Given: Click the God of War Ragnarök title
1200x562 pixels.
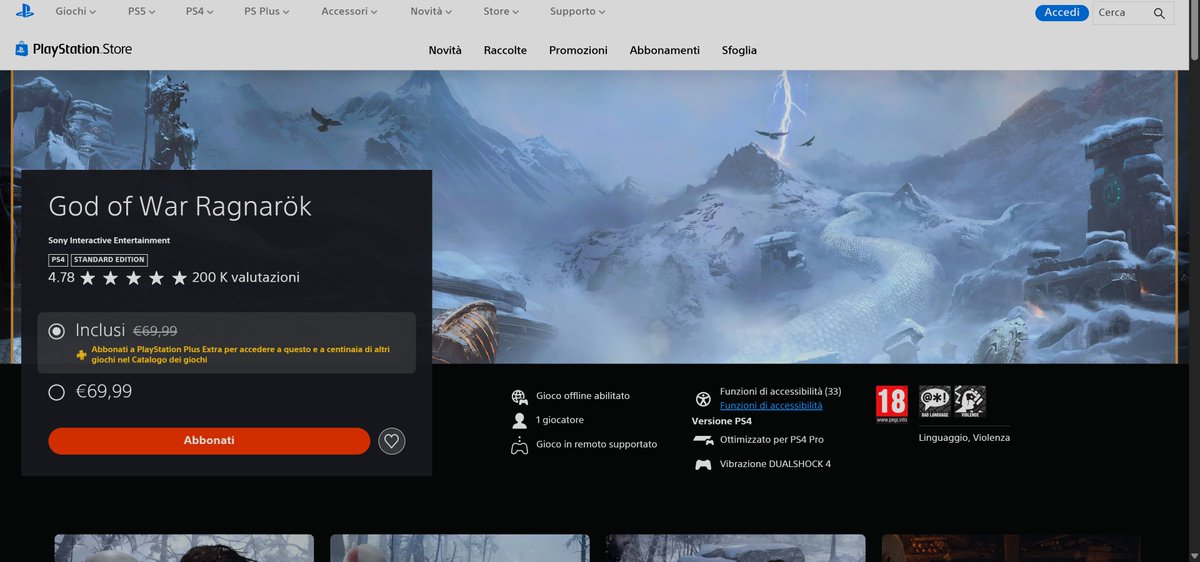Looking at the screenshot, I should [180, 207].
